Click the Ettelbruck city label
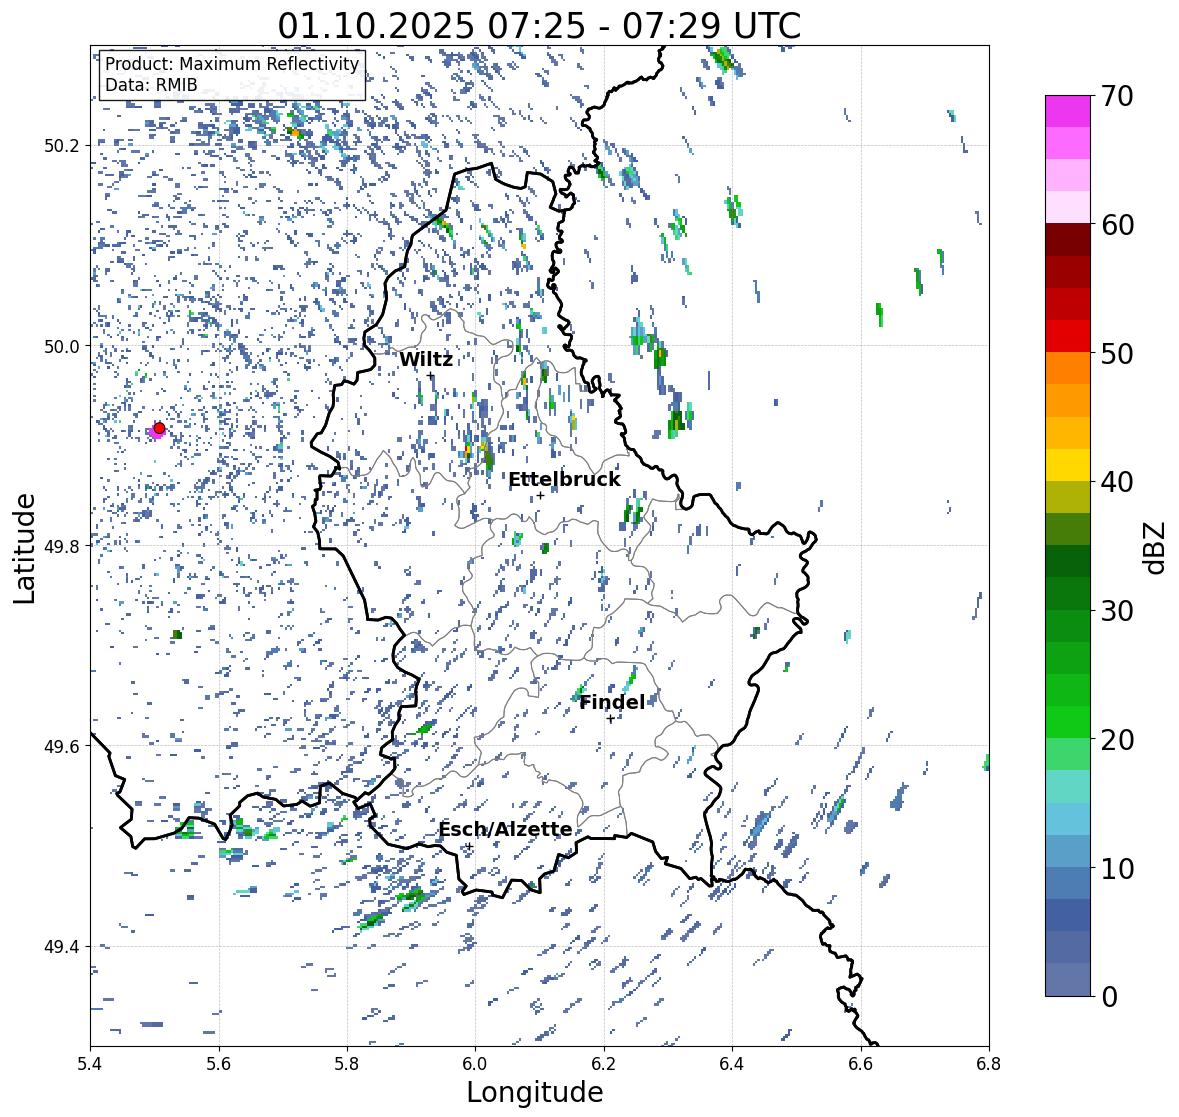The image size is (1179, 1117). pos(564,480)
